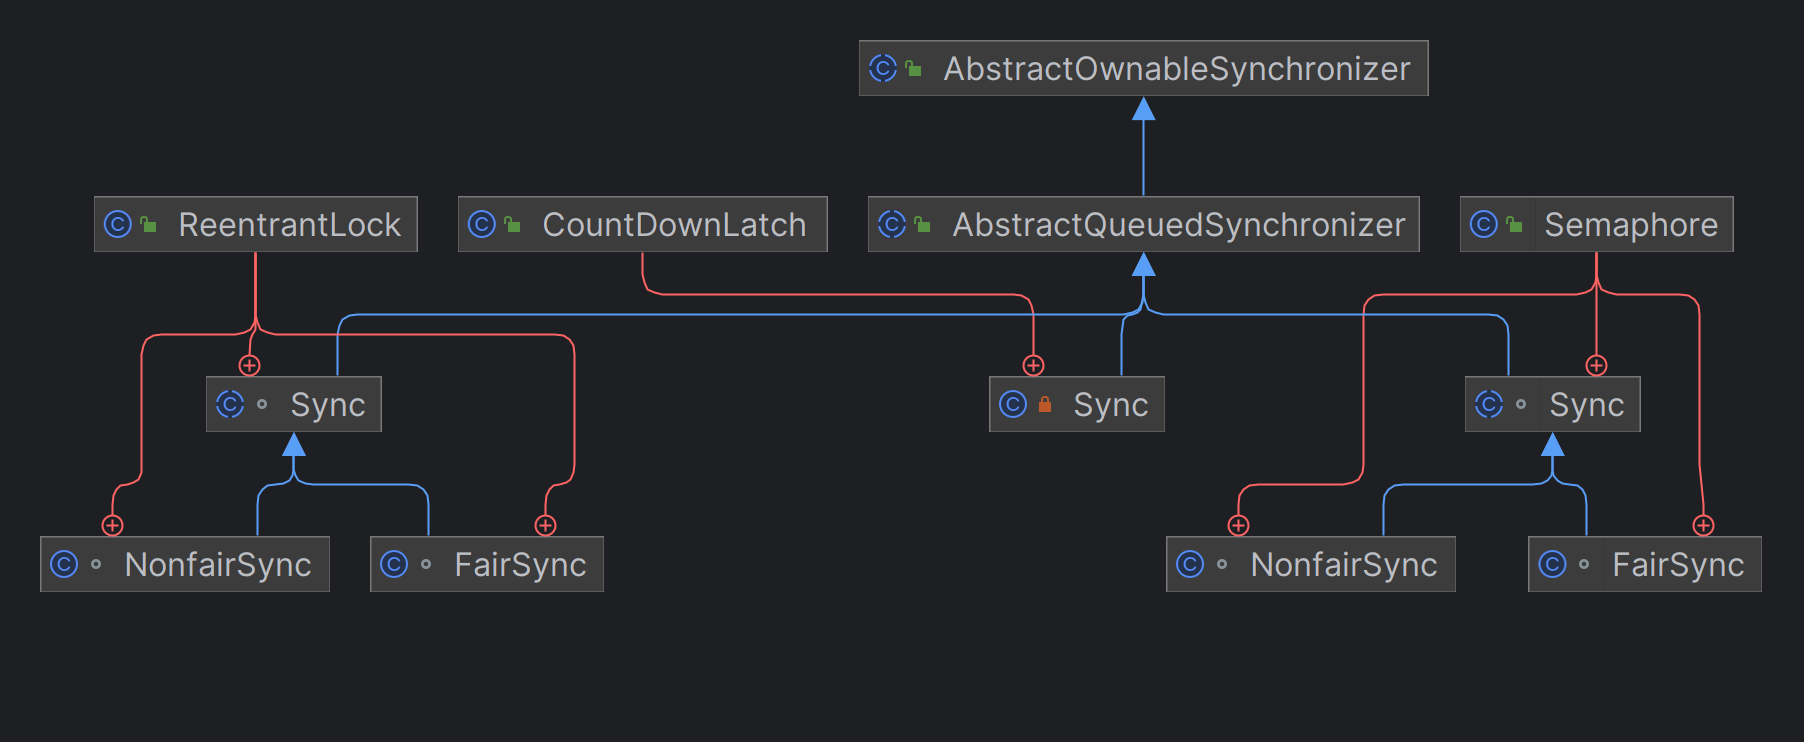Select the CountDownLatch node label
Screen dimensions: 1804x742
674,224
